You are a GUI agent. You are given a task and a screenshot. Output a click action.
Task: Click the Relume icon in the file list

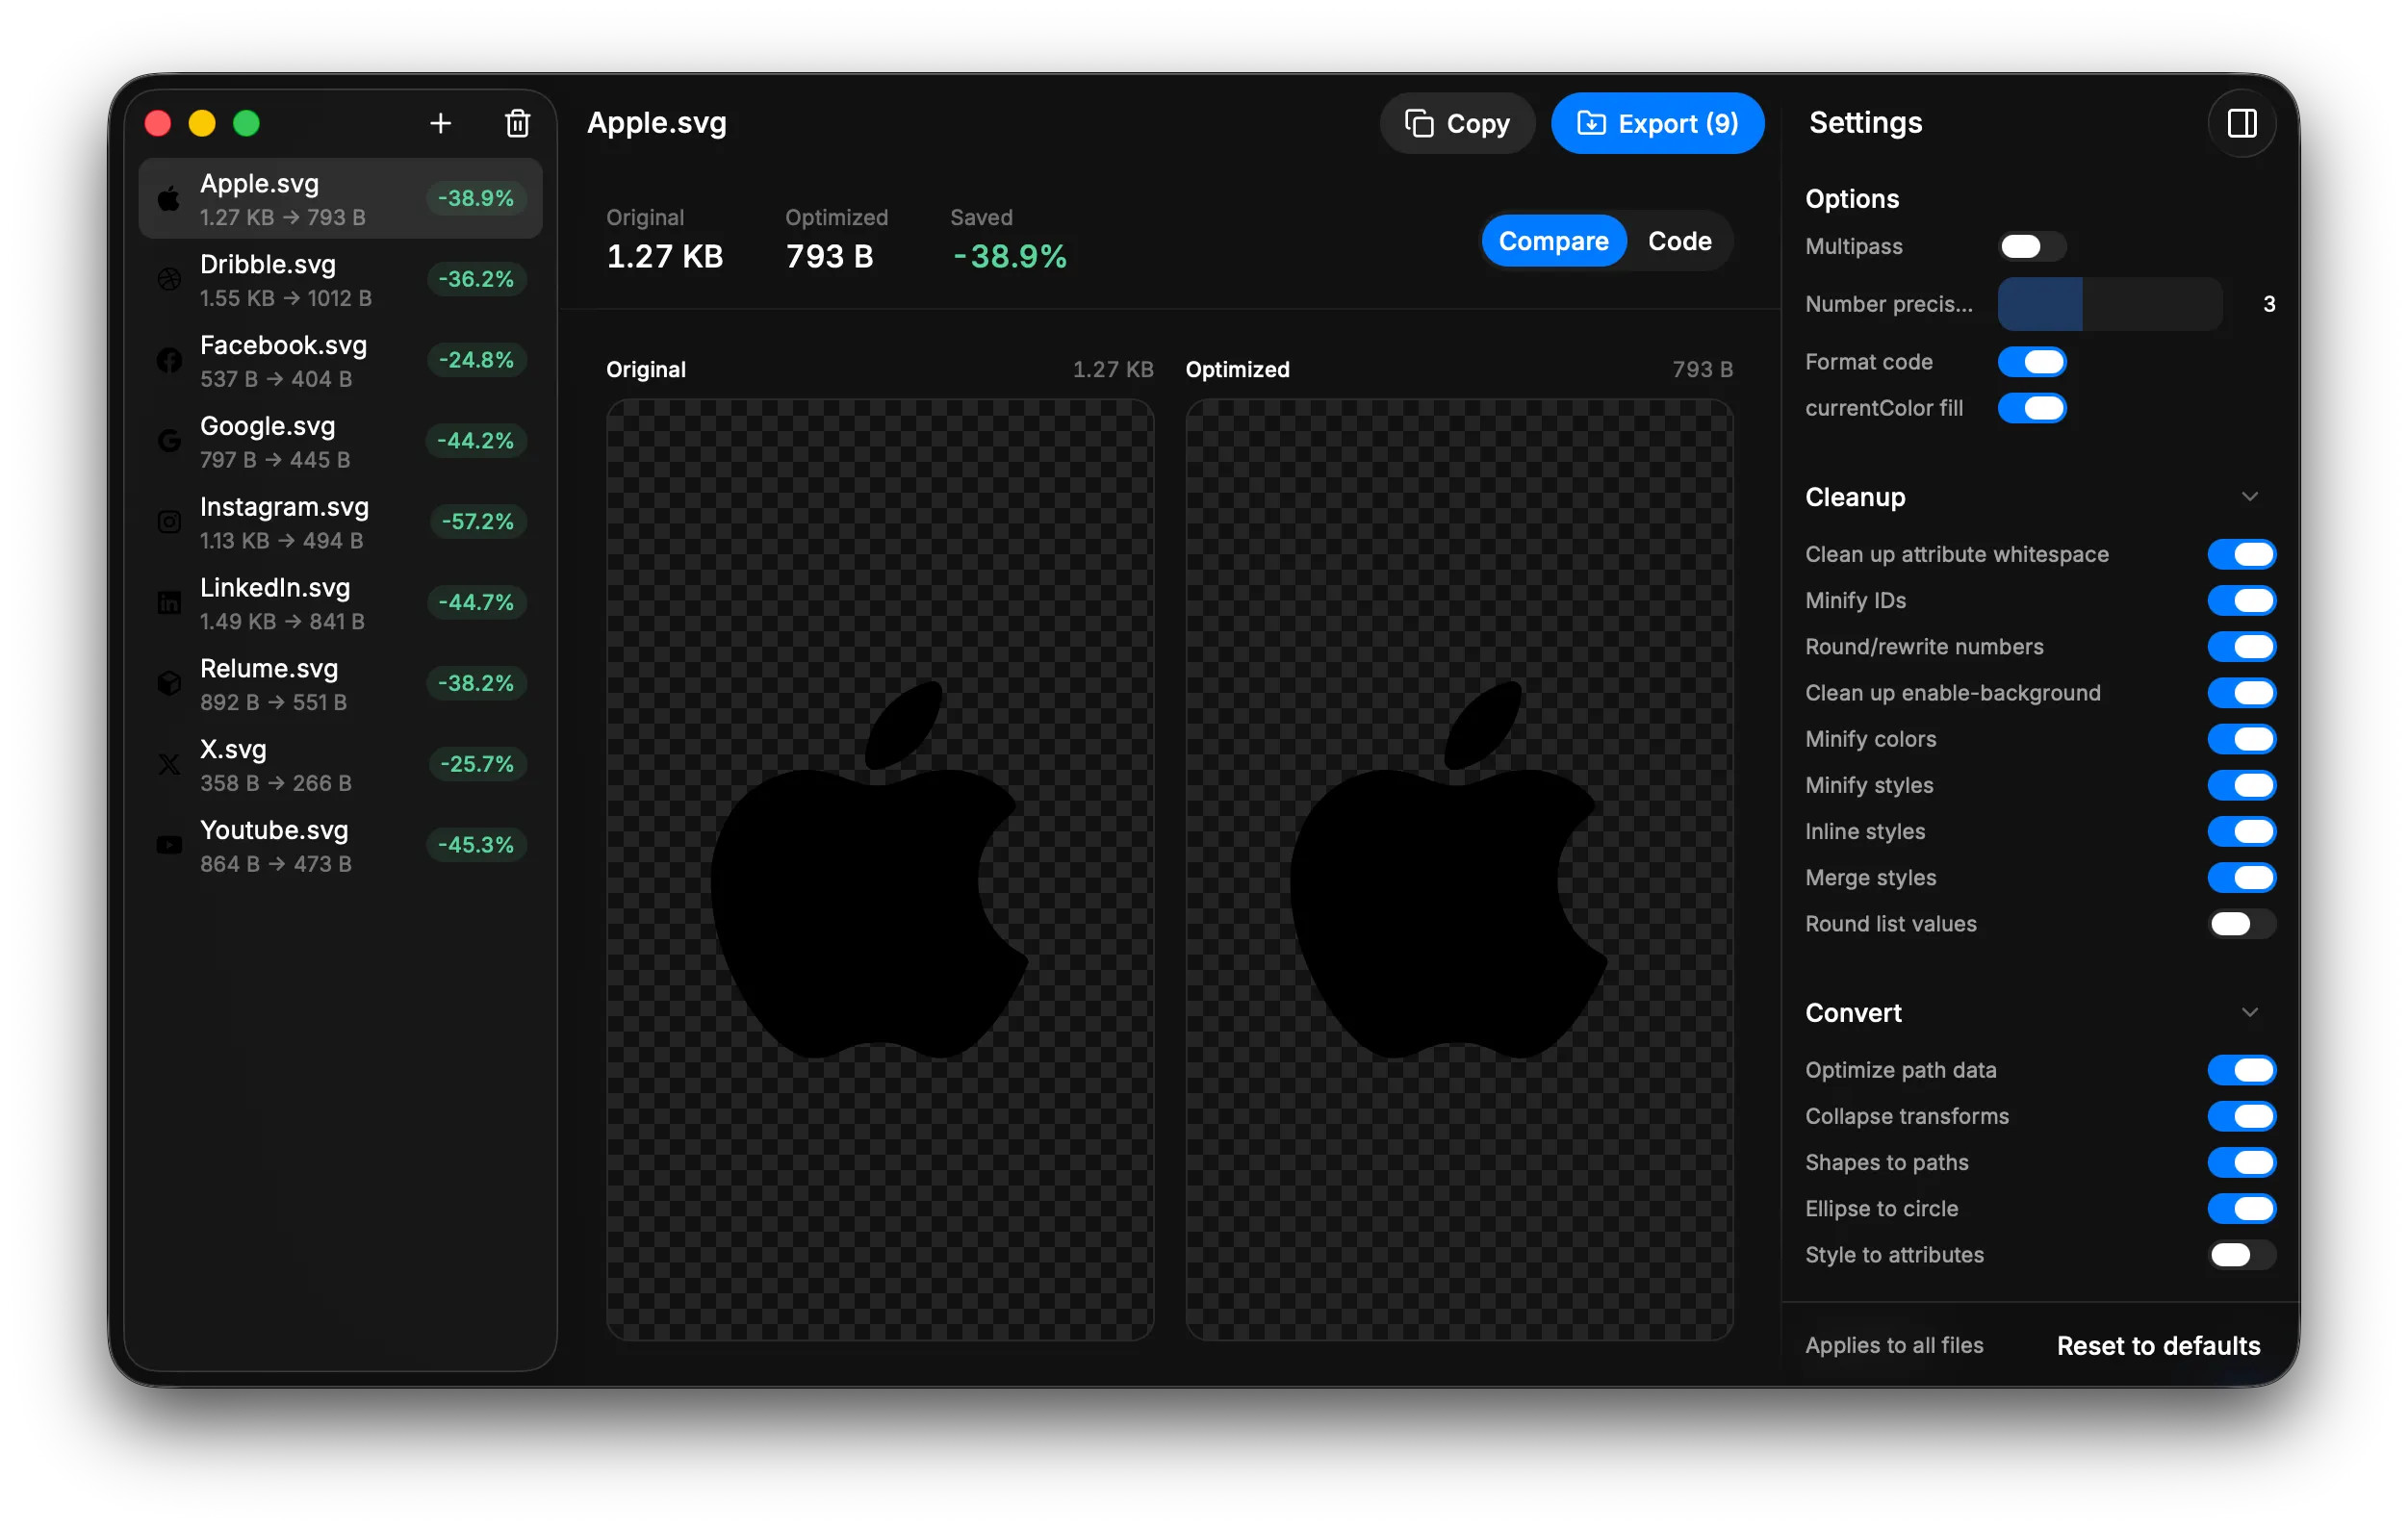169,684
